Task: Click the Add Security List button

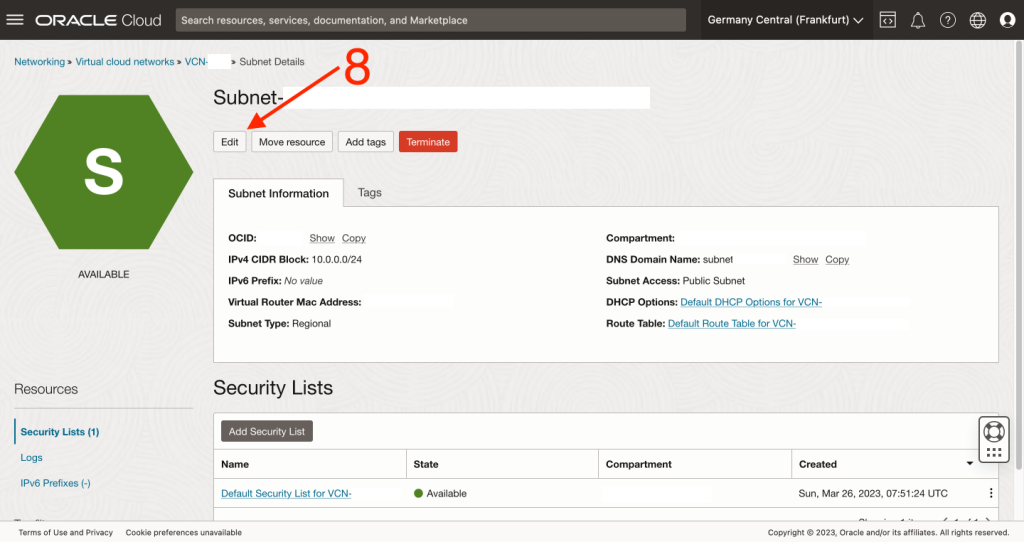Action: point(267,431)
